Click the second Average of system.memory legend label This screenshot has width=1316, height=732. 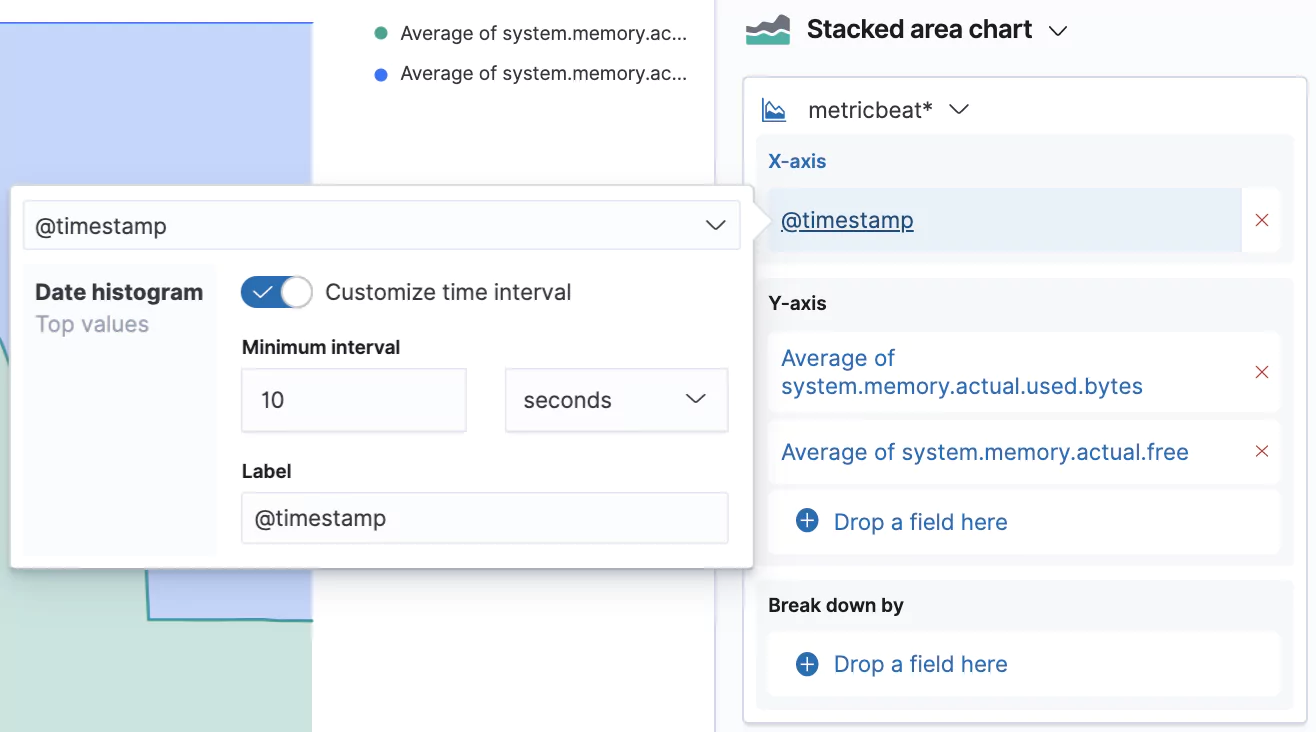pyautogui.click(x=543, y=74)
